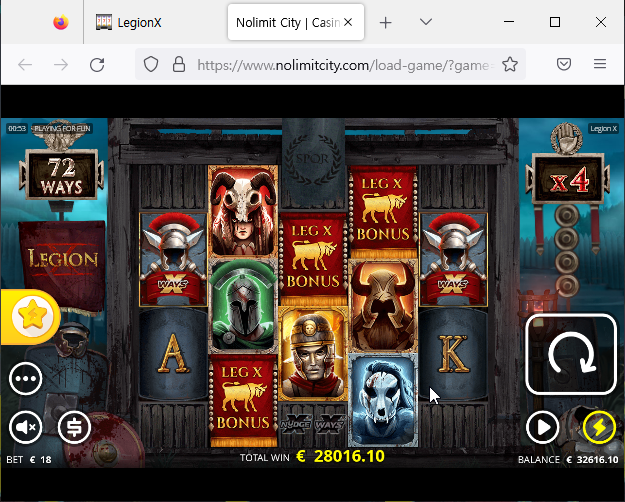Go forward to next page
This screenshot has height=502, width=625.
coord(61,64)
